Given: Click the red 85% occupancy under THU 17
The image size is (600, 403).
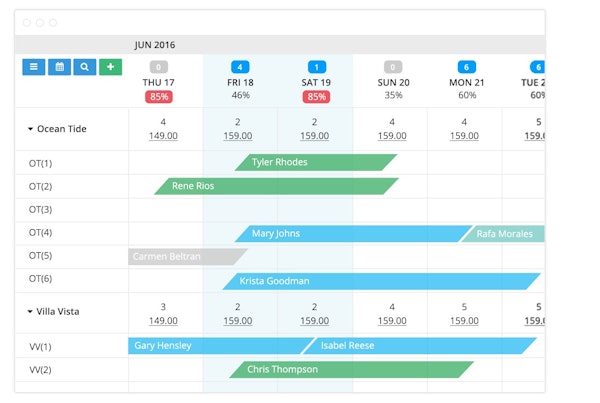Looking at the screenshot, I should pyautogui.click(x=159, y=96).
